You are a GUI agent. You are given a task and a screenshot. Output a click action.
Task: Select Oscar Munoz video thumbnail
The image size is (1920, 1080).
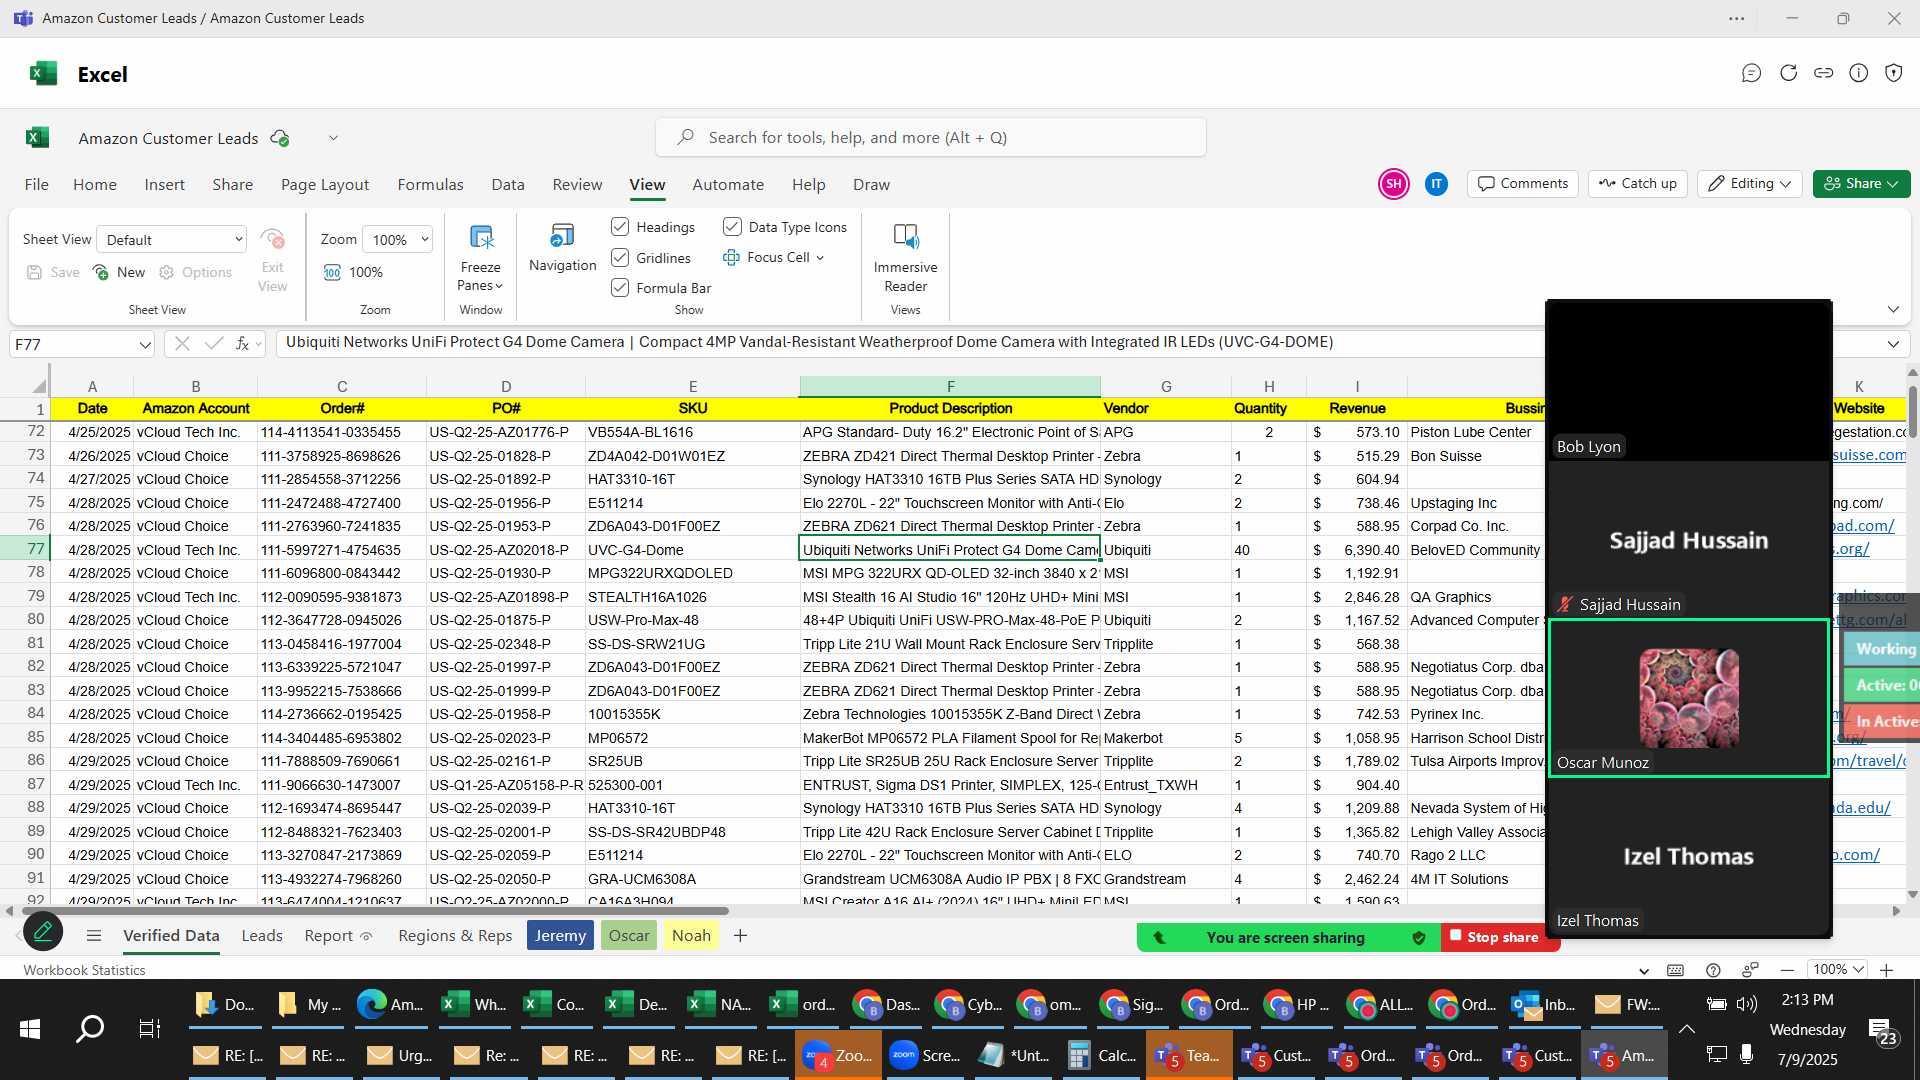point(1689,699)
